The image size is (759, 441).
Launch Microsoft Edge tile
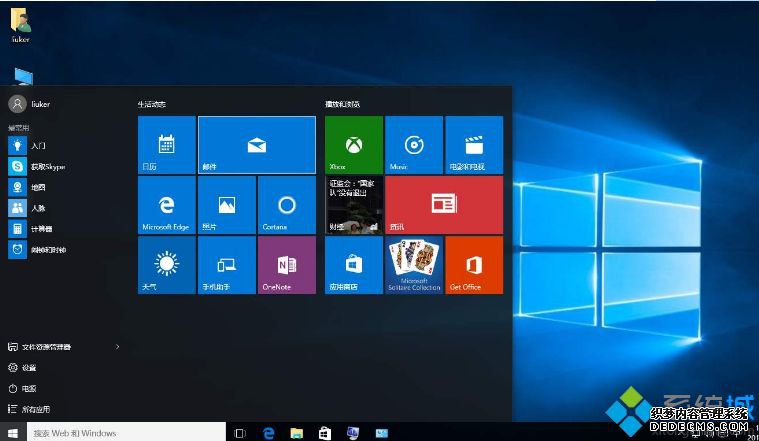click(x=167, y=205)
